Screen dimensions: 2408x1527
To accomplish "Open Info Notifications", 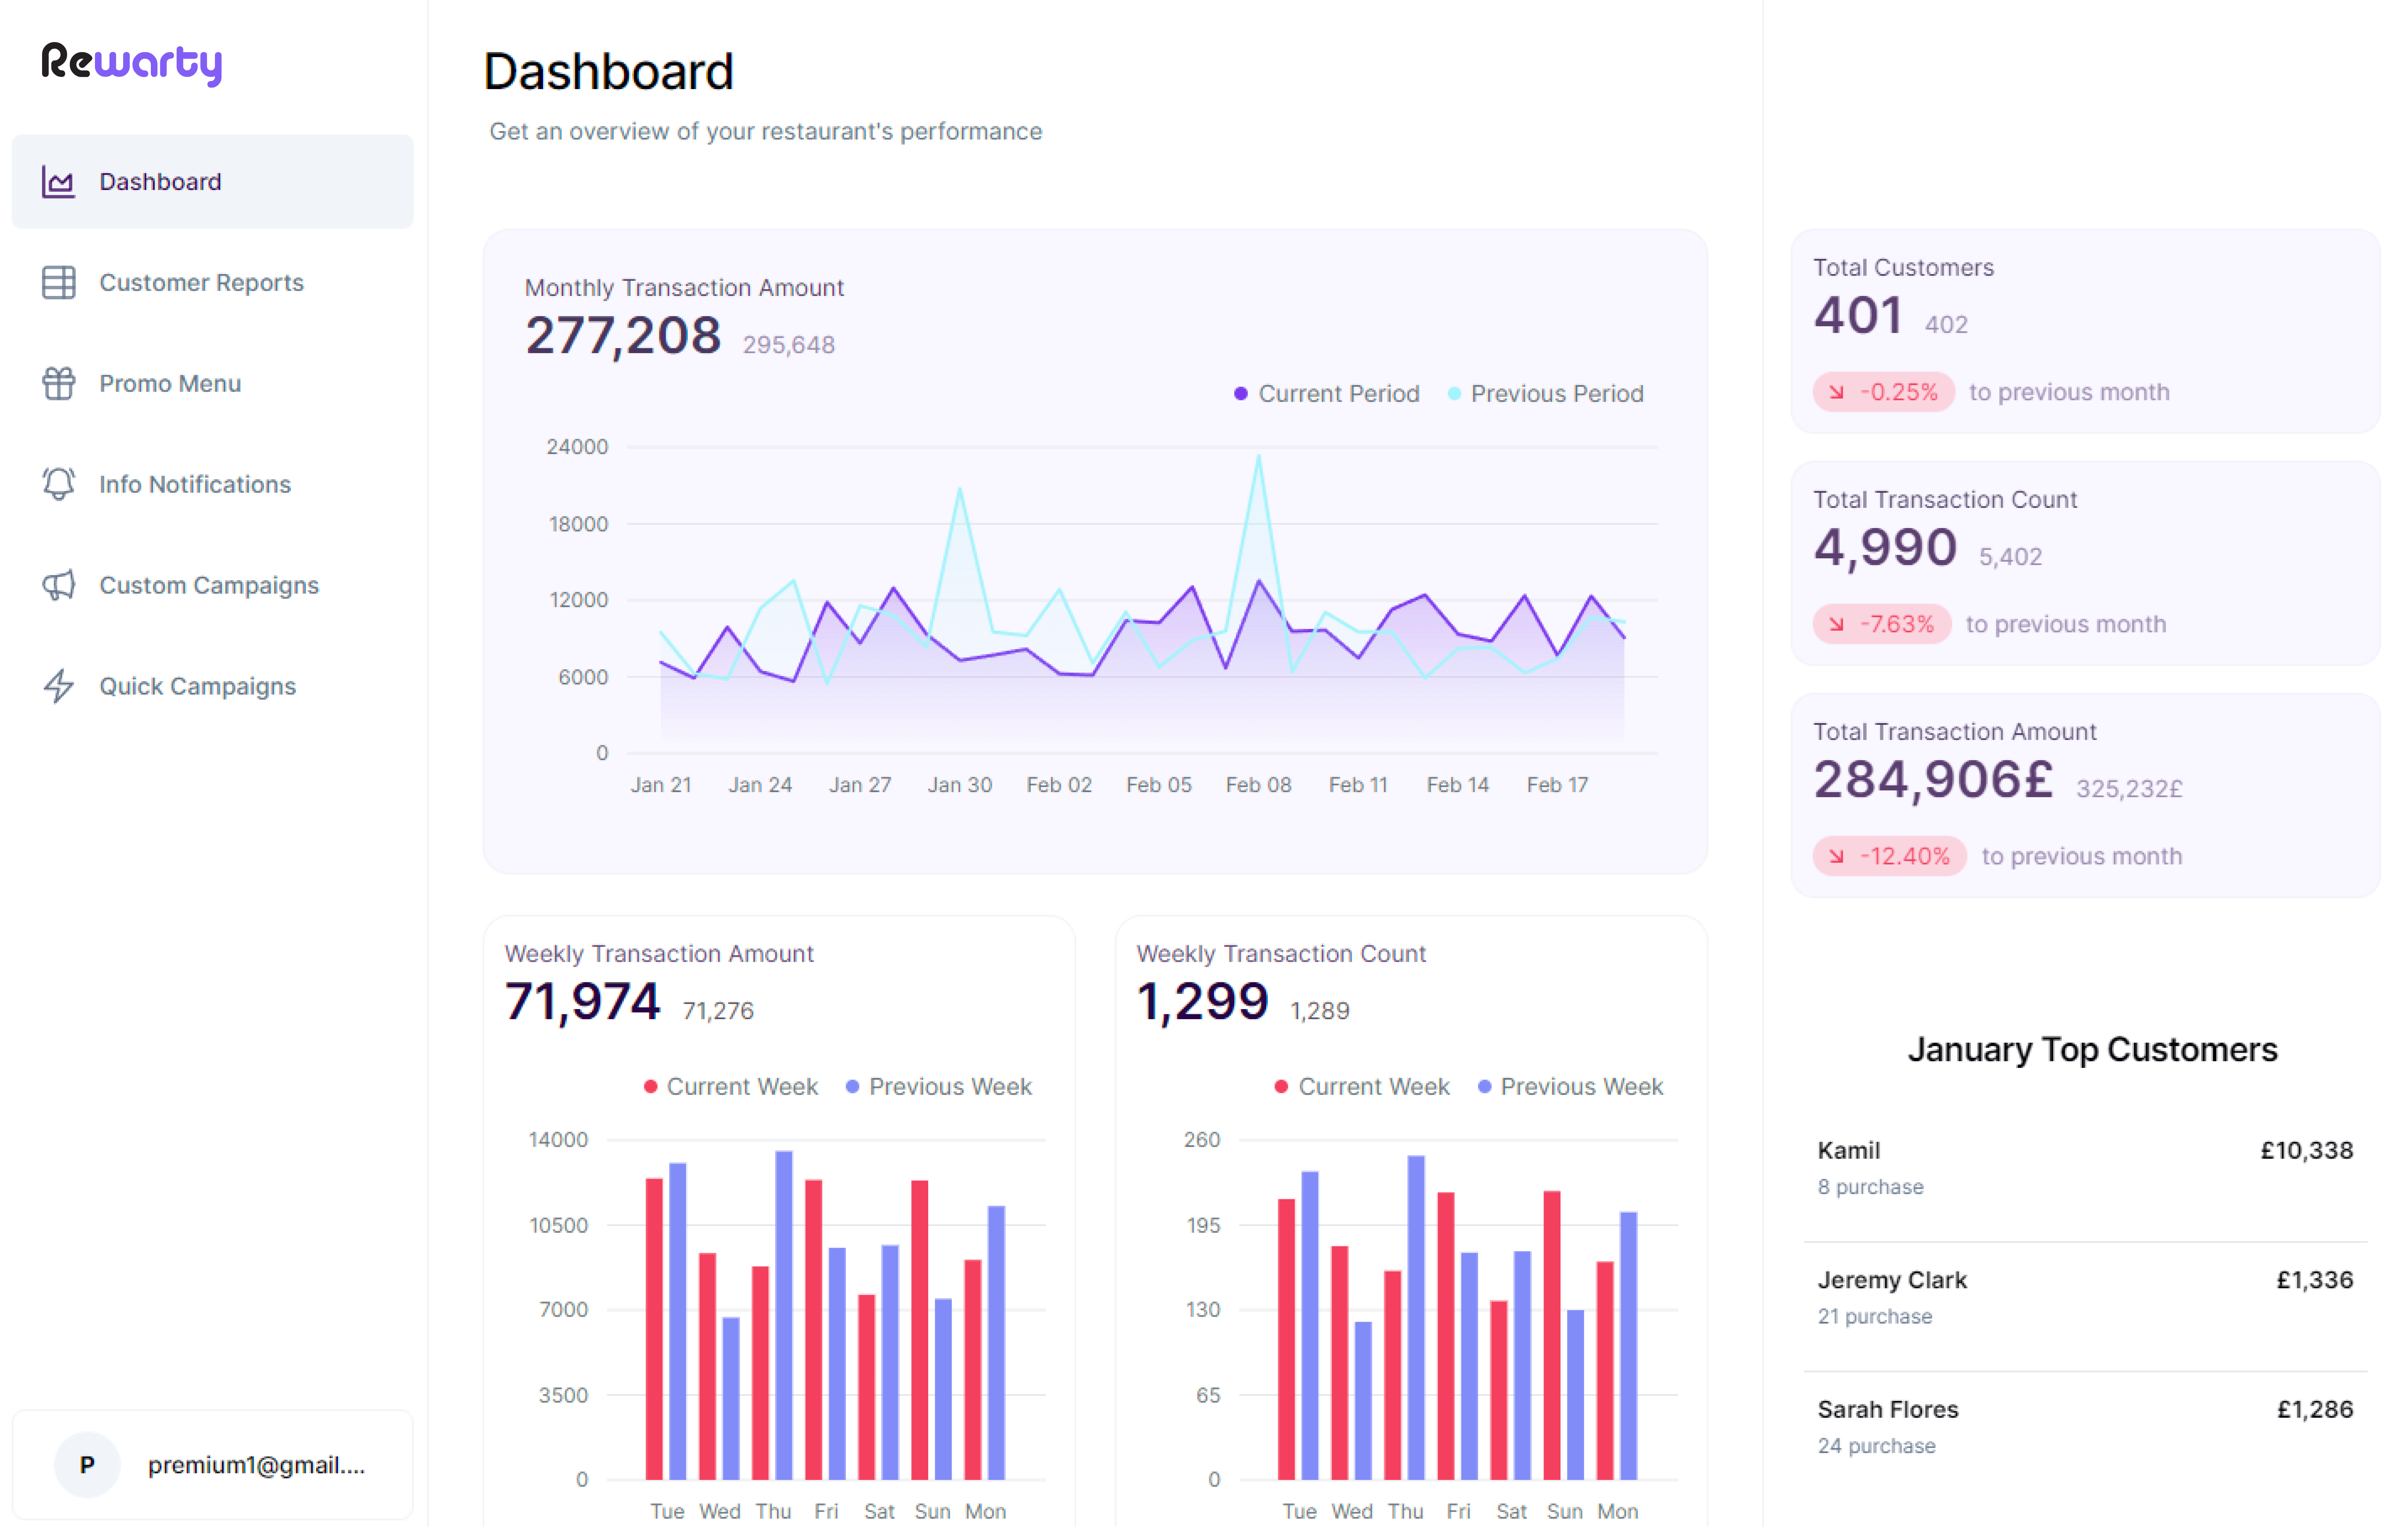I will pos(212,484).
